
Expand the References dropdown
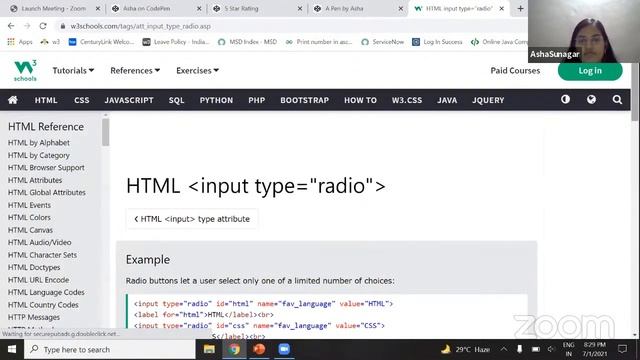(135, 71)
